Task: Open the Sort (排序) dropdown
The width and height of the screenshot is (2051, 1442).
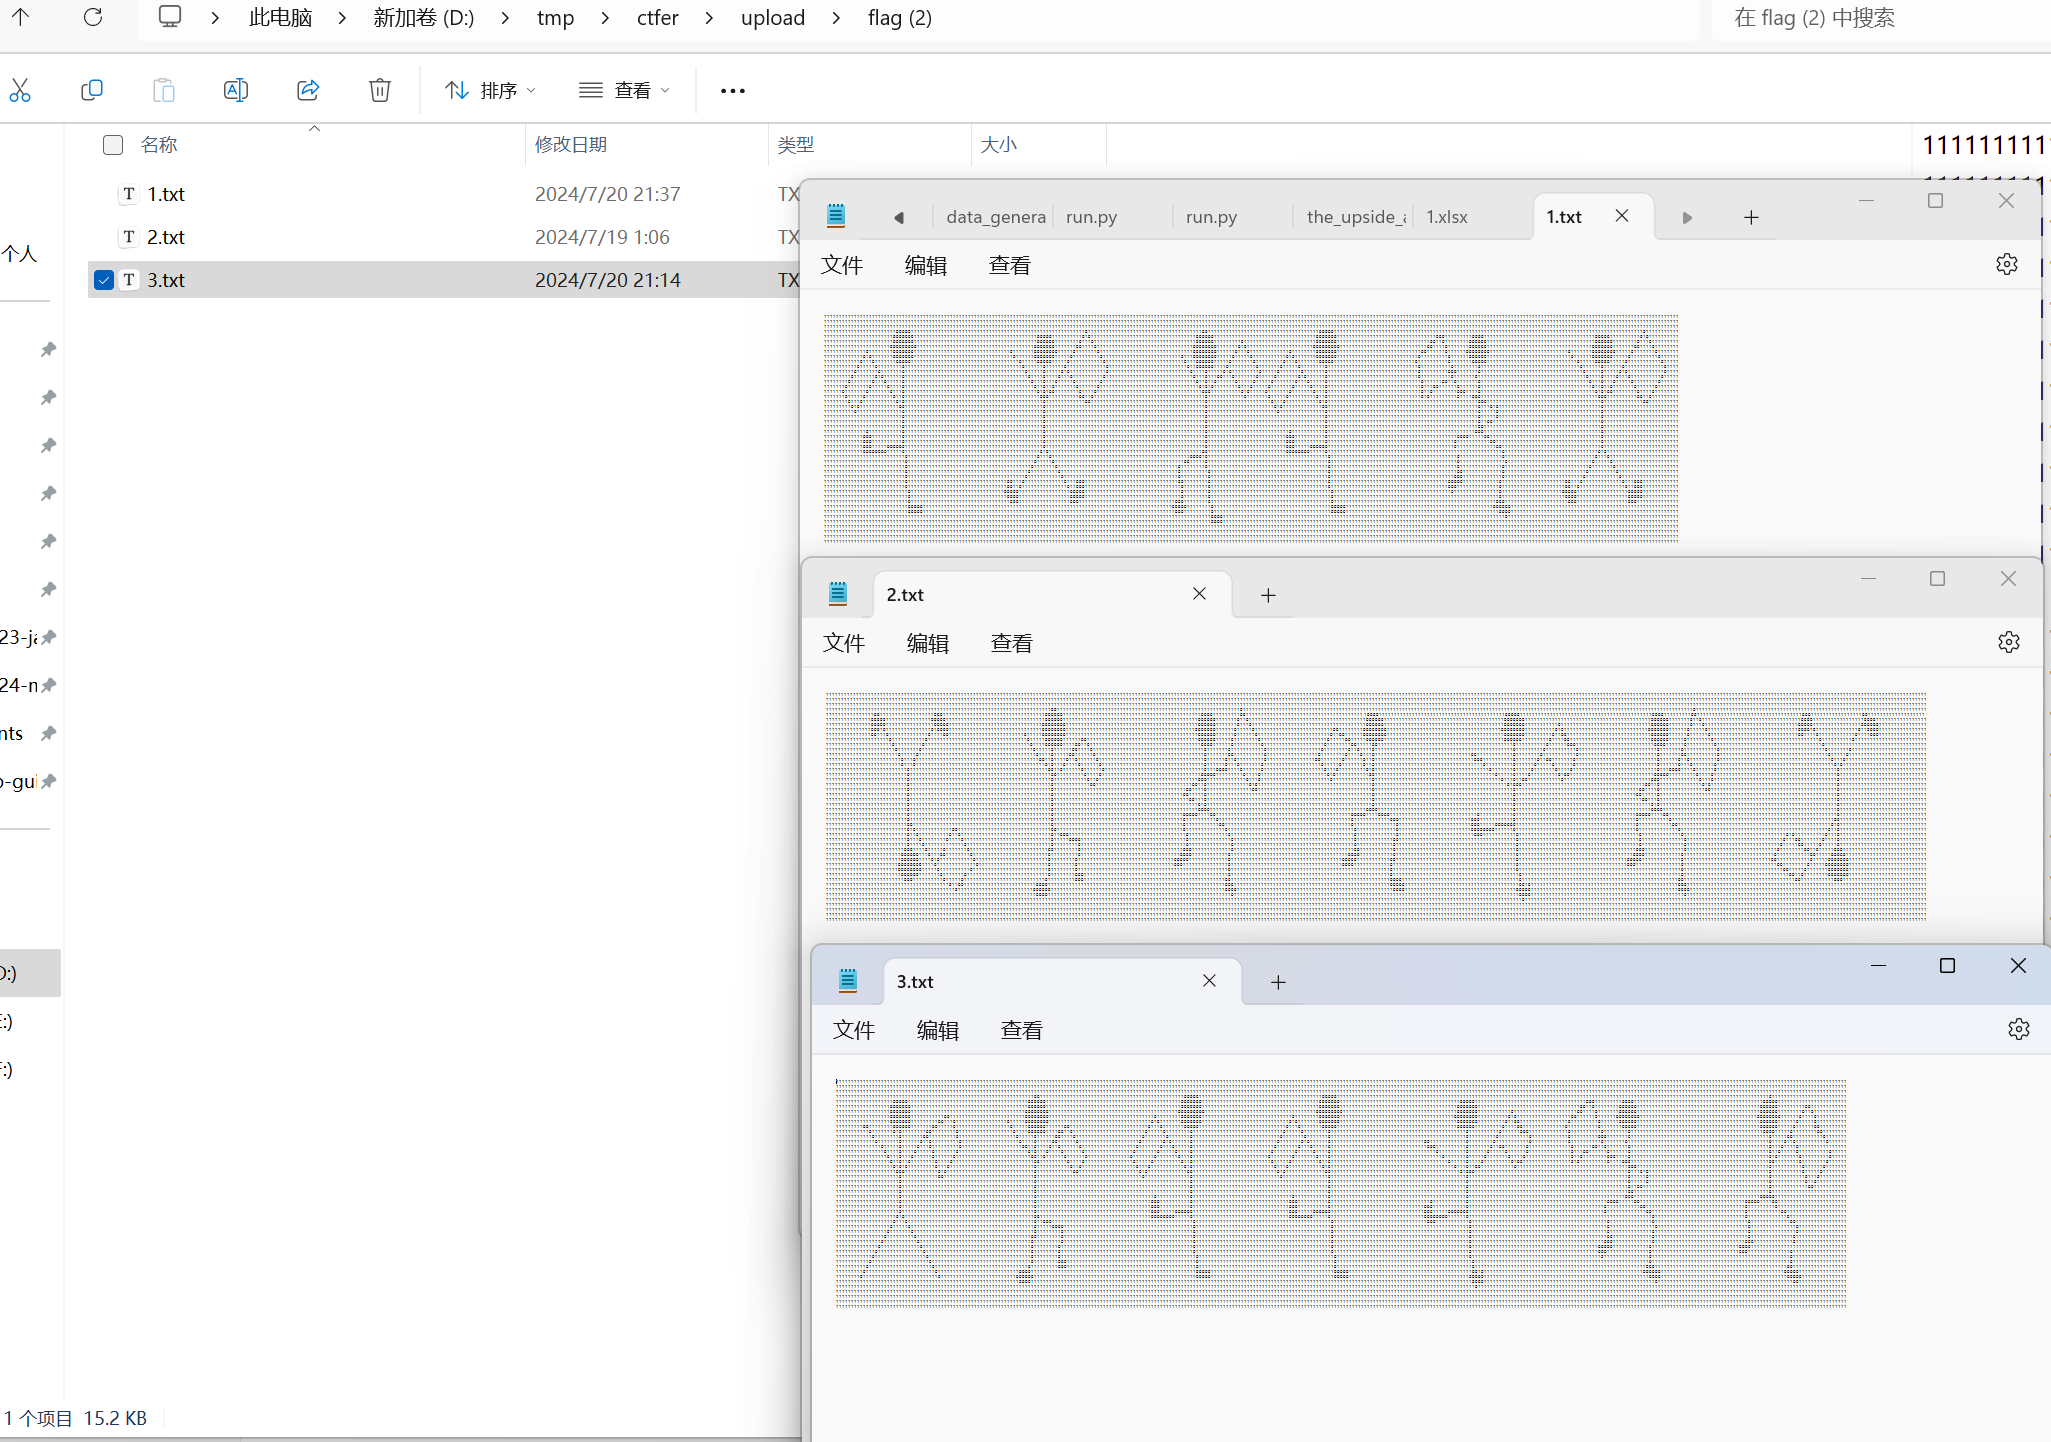Action: point(490,91)
